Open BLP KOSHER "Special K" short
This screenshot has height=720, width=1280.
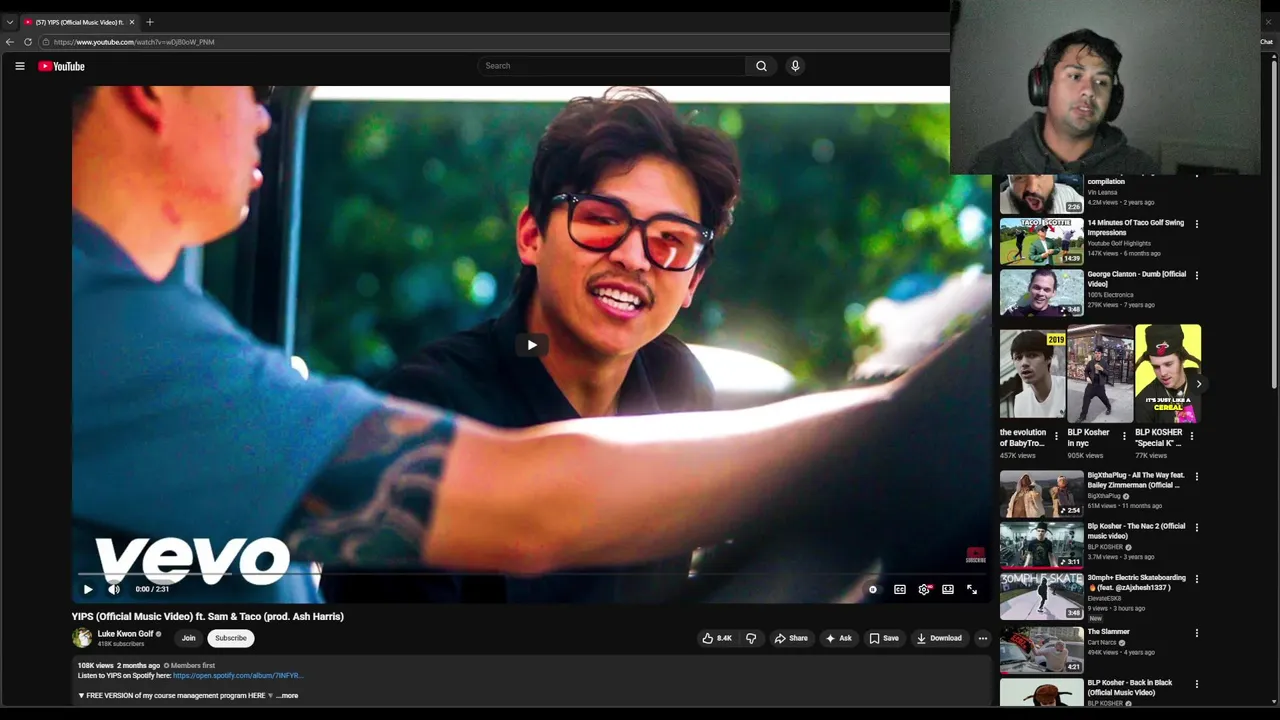[1167, 372]
